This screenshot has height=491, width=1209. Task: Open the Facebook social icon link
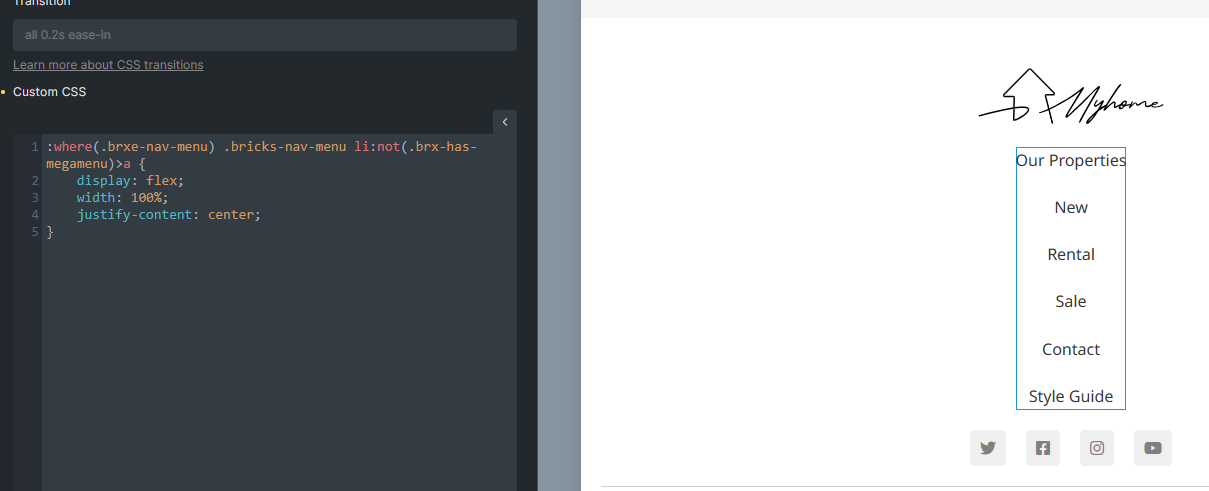tap(1042, 448)
